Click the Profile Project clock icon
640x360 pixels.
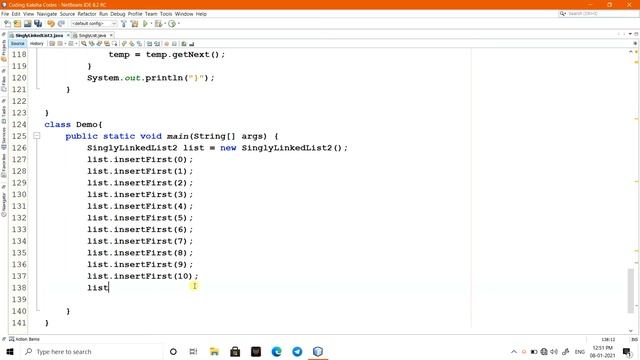click(172, 24)
